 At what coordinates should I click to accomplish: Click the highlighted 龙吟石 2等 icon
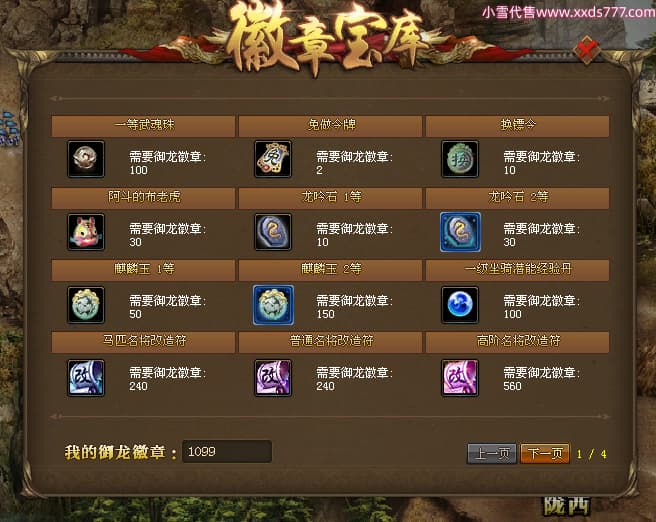pyautogui.click(x=460, y=232)
